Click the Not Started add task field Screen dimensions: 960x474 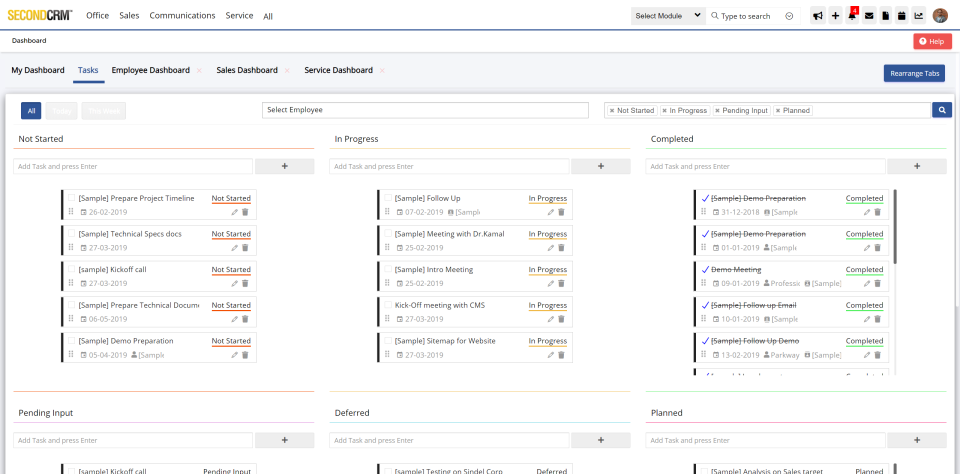[x=133, y=166]
